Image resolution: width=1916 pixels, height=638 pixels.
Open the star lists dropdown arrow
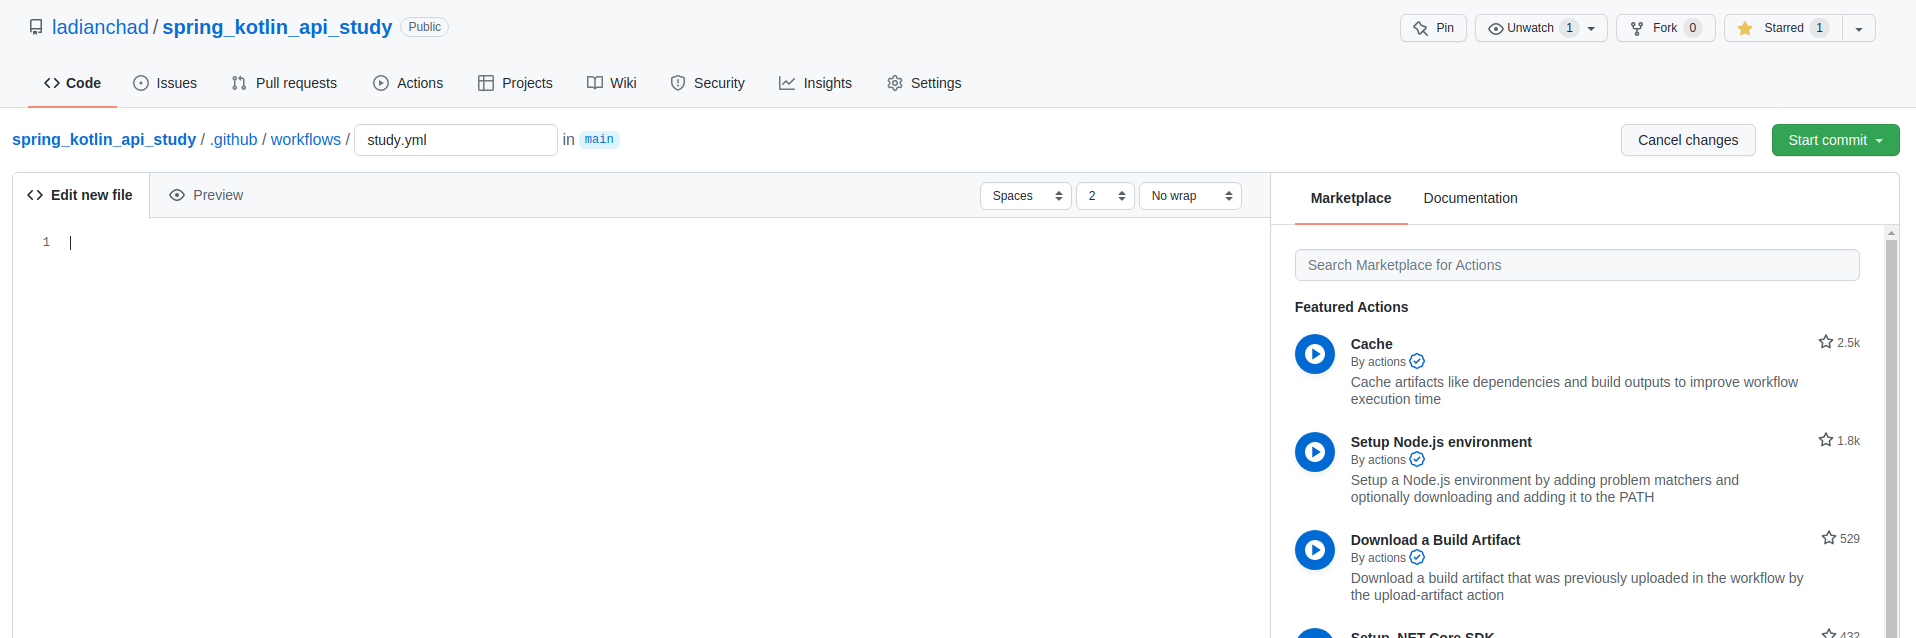click(x=1859, y=28)
